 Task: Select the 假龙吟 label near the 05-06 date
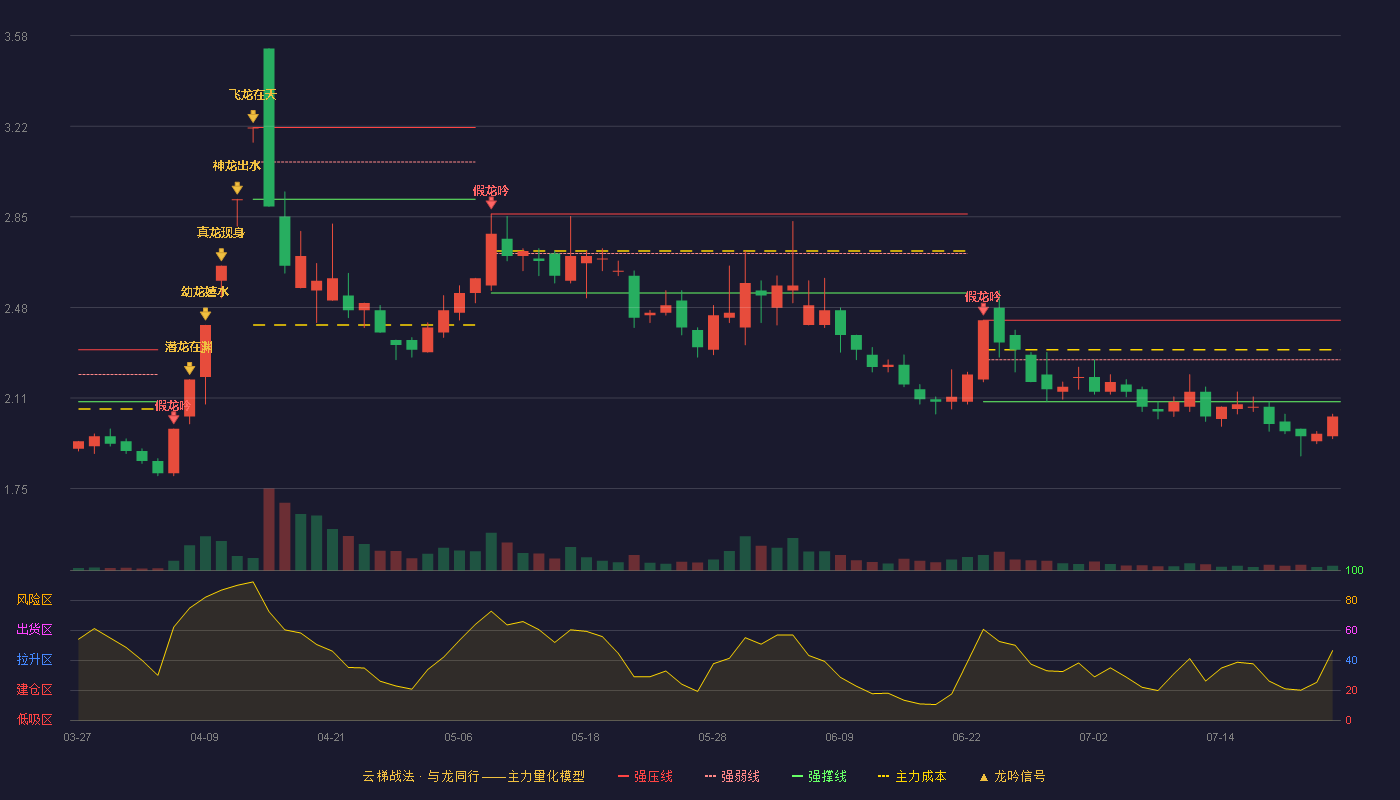pos(491,191)
